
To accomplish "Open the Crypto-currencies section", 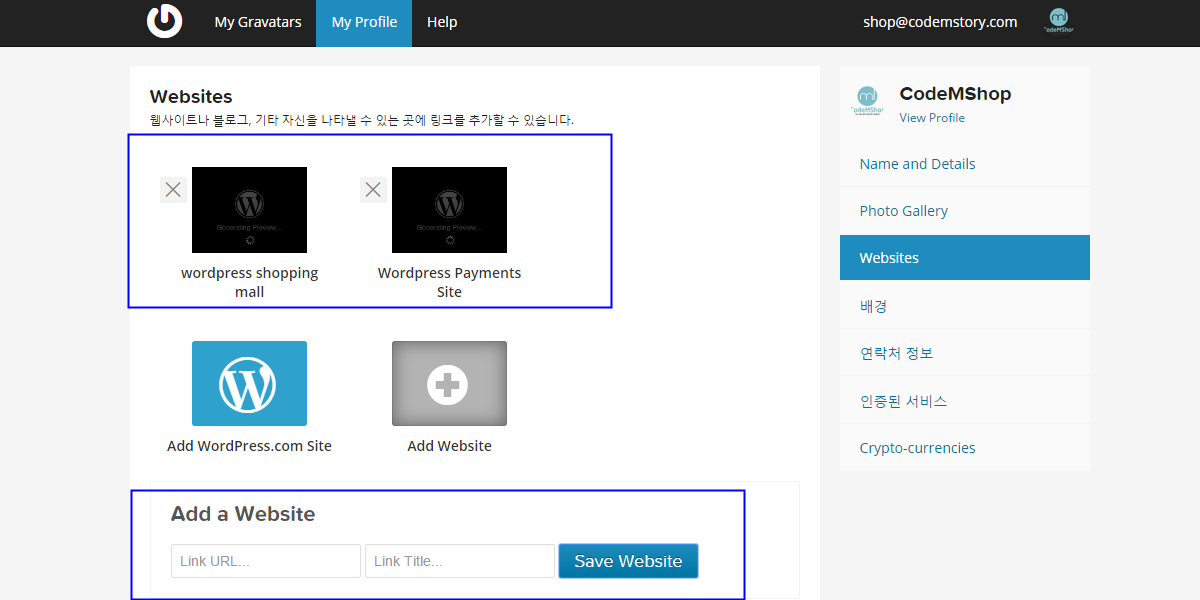I will tap(917, 447).
